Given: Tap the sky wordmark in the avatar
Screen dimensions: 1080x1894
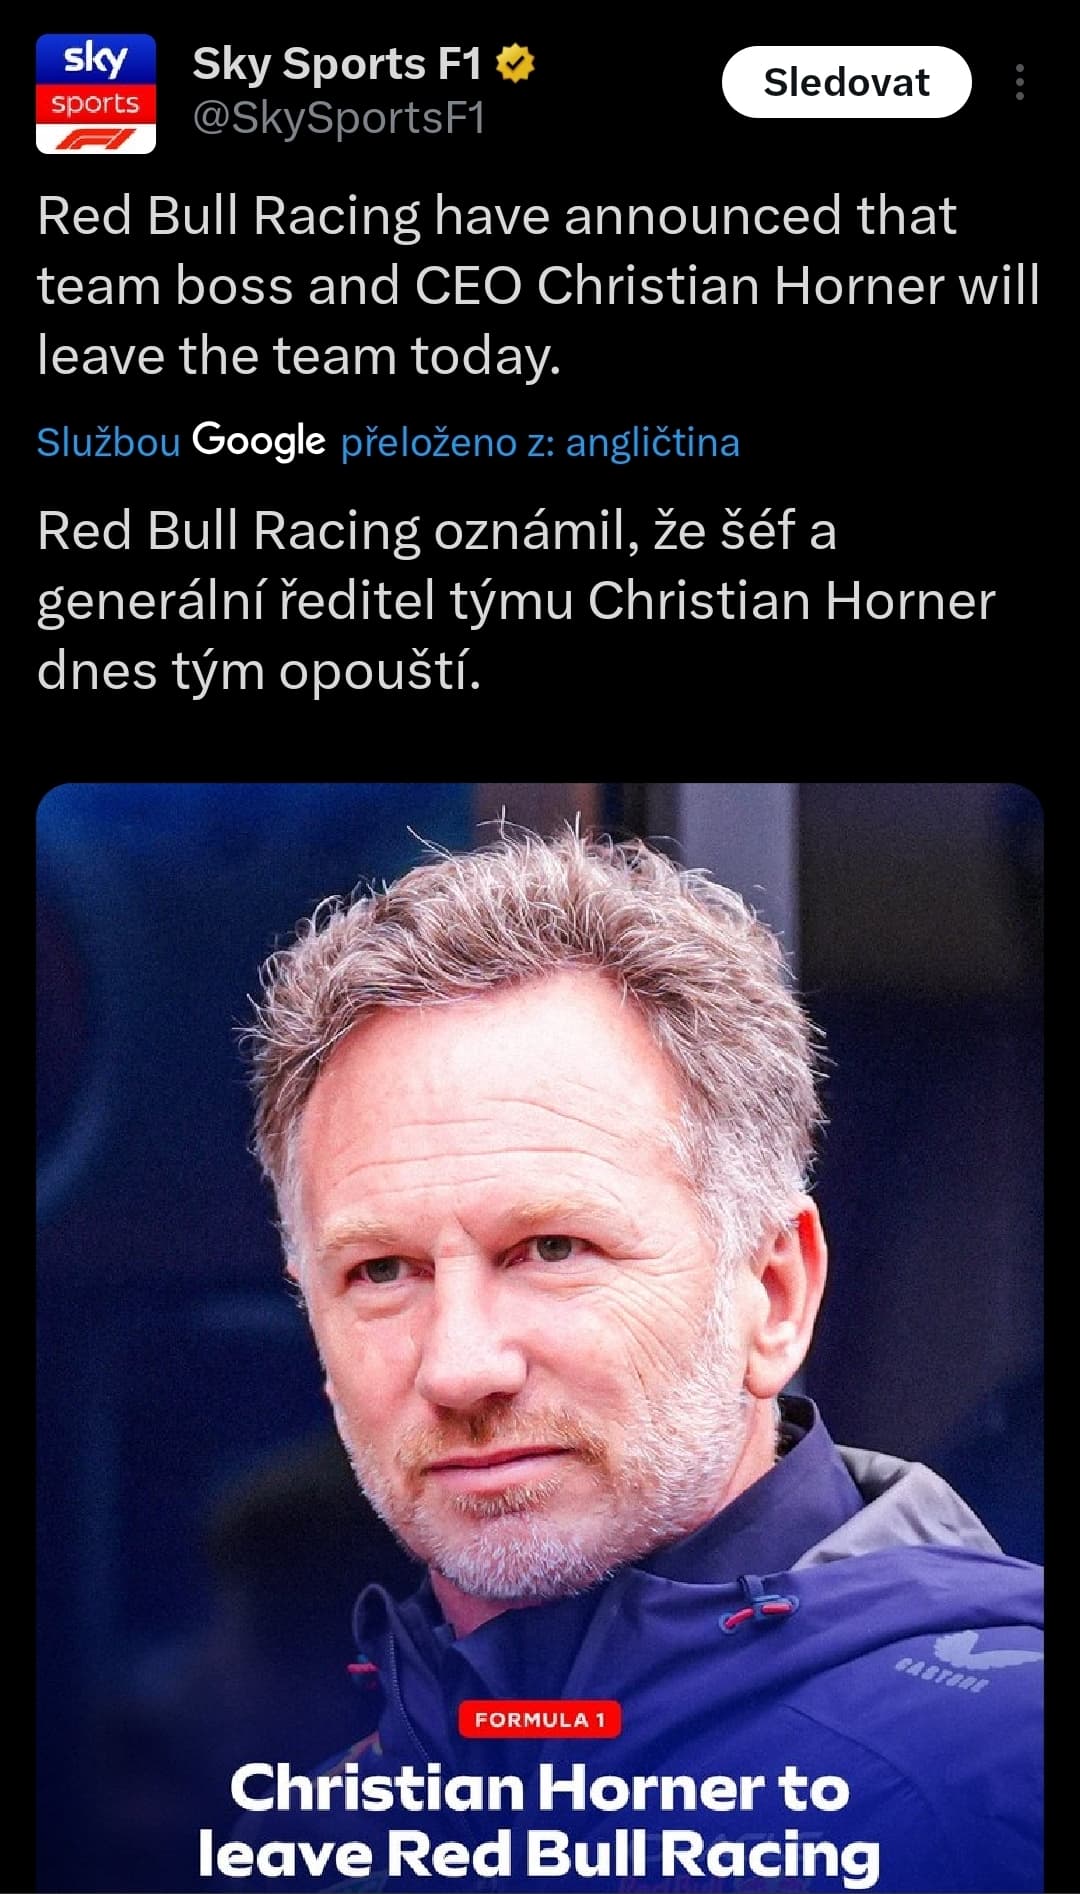Looking at the screenshot, I should click(x=96, y=60).
